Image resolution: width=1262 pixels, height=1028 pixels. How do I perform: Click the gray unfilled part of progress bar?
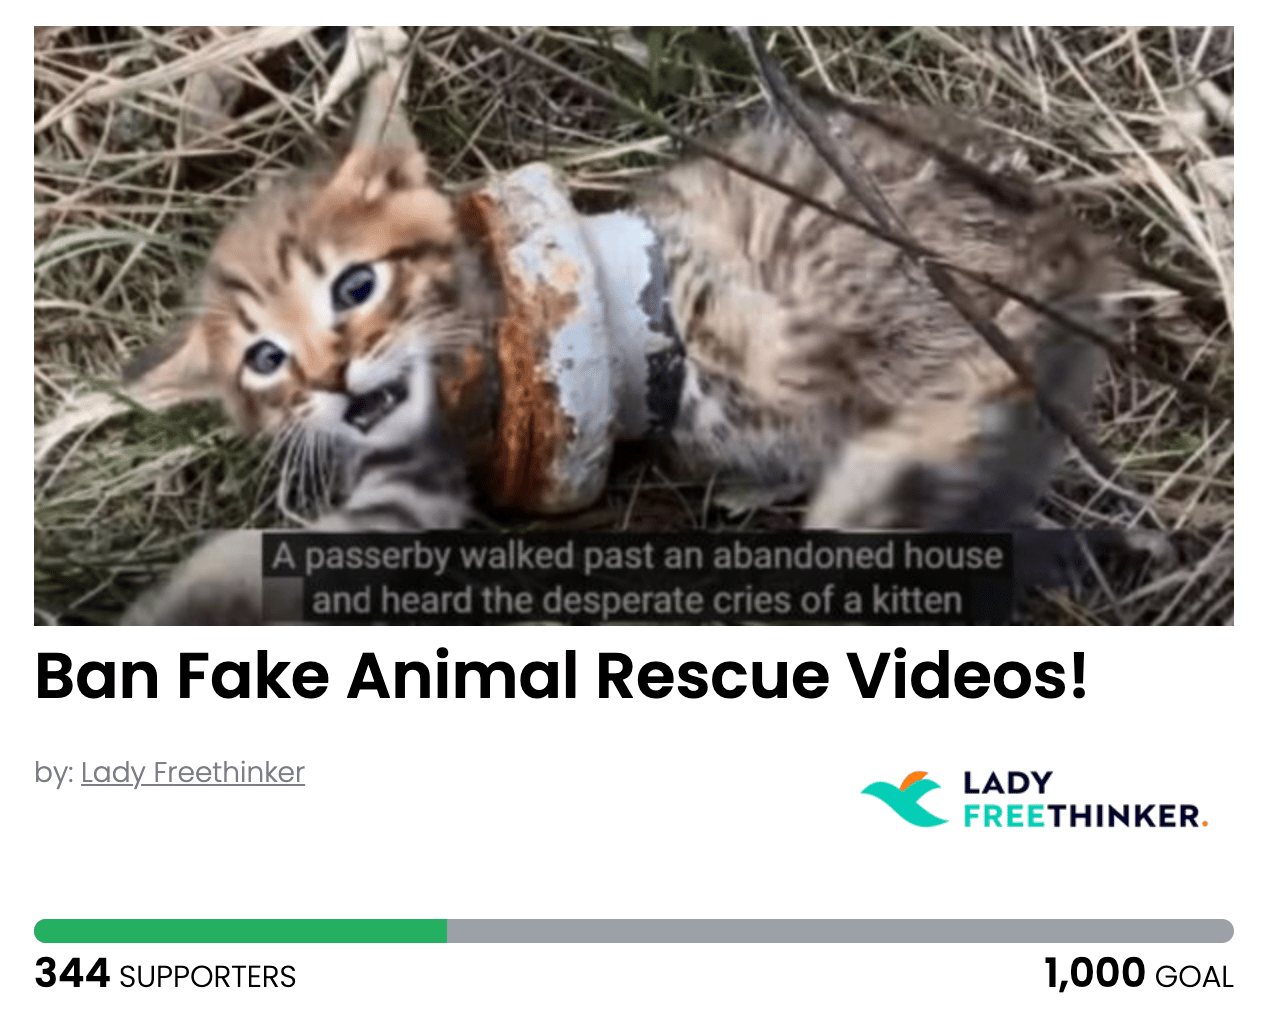pyautogui.click(x=840, y=931)
